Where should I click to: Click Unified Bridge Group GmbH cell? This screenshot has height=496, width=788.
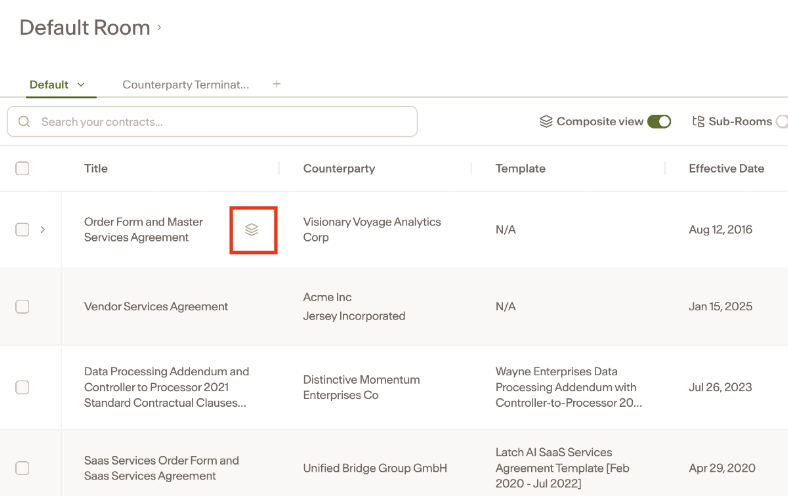pyautogui.click(x=375, y=468)
